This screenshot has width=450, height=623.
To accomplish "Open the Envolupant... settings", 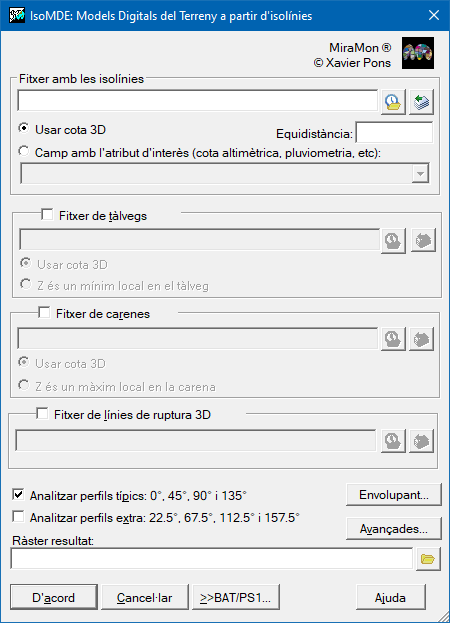I will click(394, 495).
